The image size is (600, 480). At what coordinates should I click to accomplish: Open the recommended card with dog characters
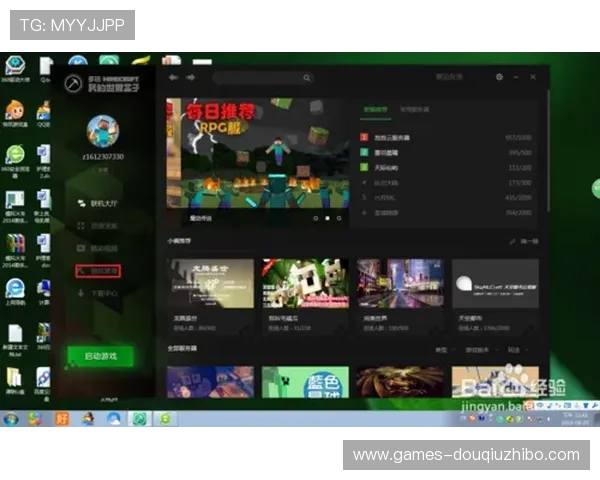click(x=305, y=296)
